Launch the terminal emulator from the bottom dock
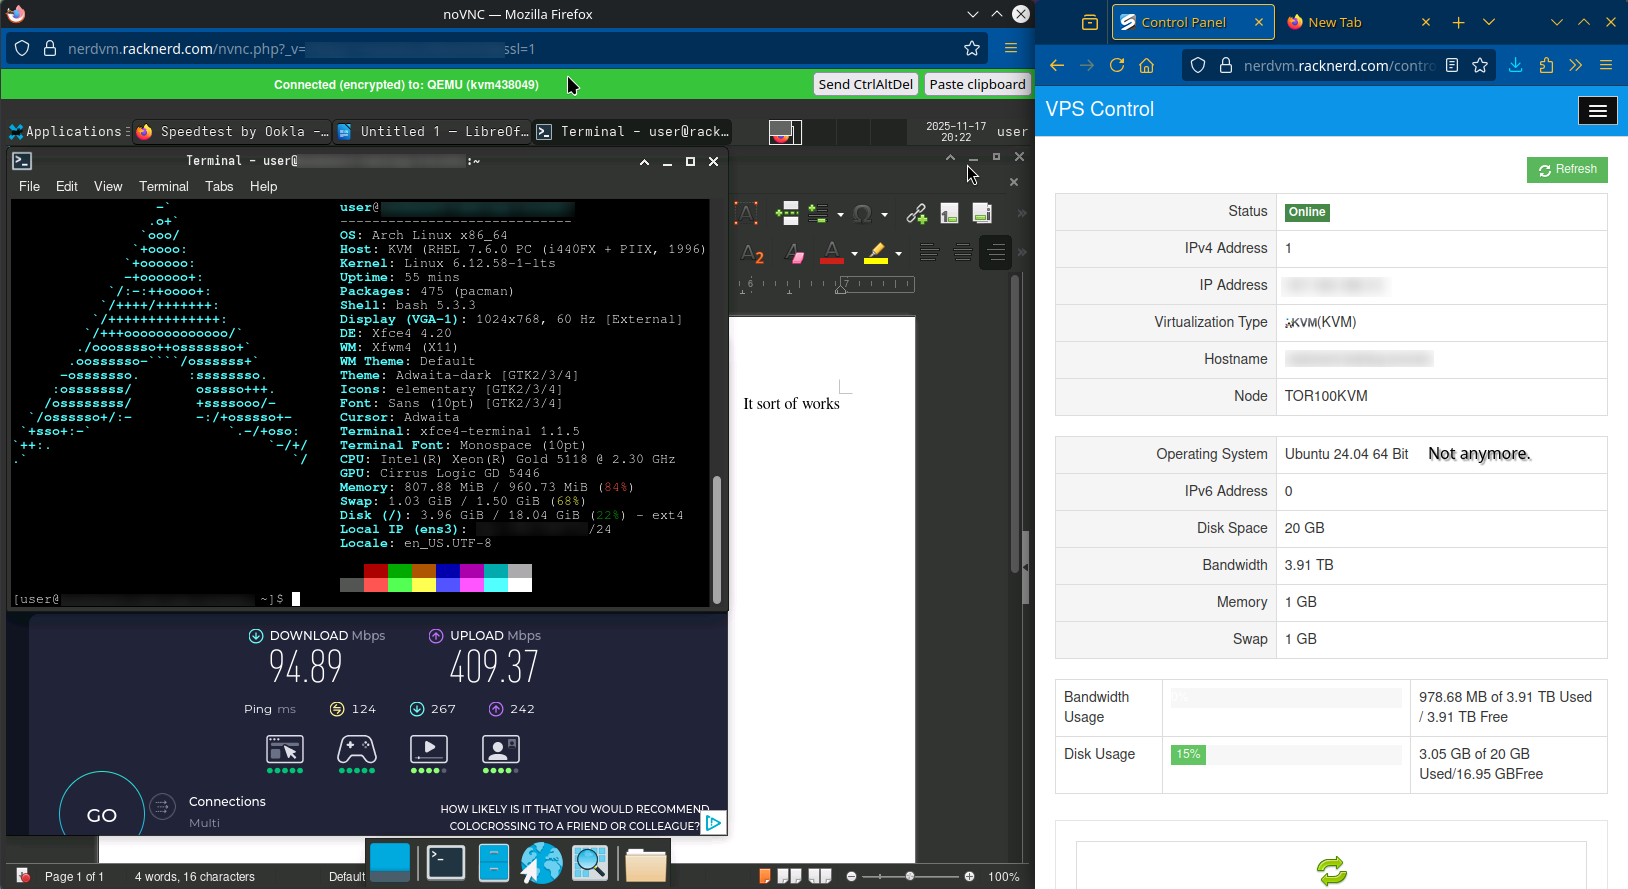Screen dimensions: 1628x889 tap(445, 863)
